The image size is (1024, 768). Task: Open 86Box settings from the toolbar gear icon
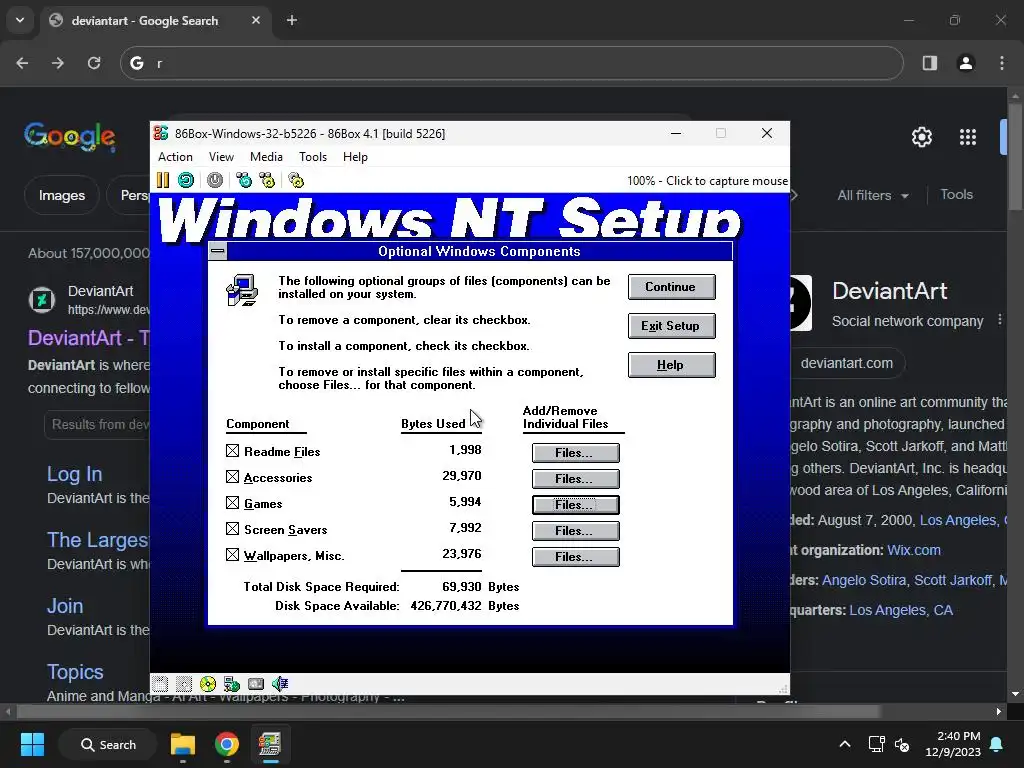[x=296, y=180]
